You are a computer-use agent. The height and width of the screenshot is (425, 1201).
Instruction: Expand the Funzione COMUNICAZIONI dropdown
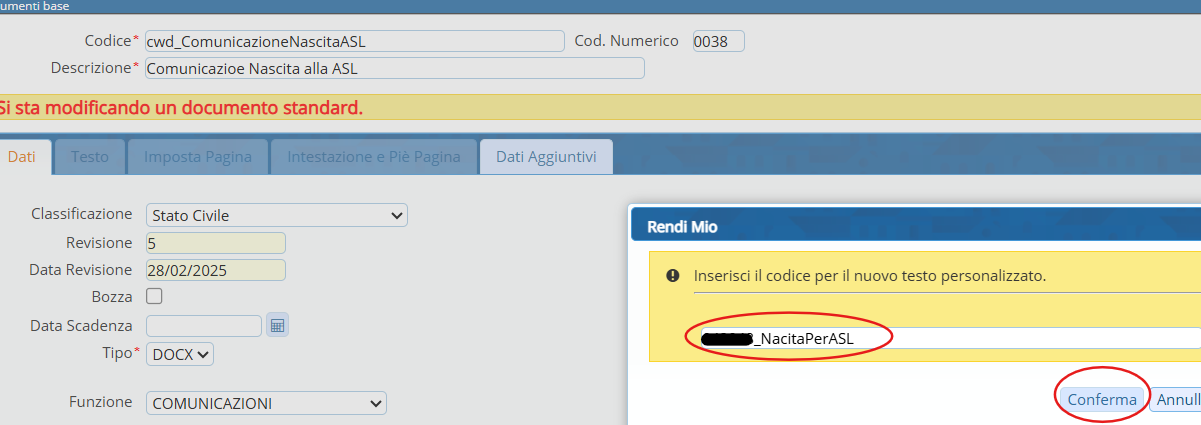[x=266, y=403]
